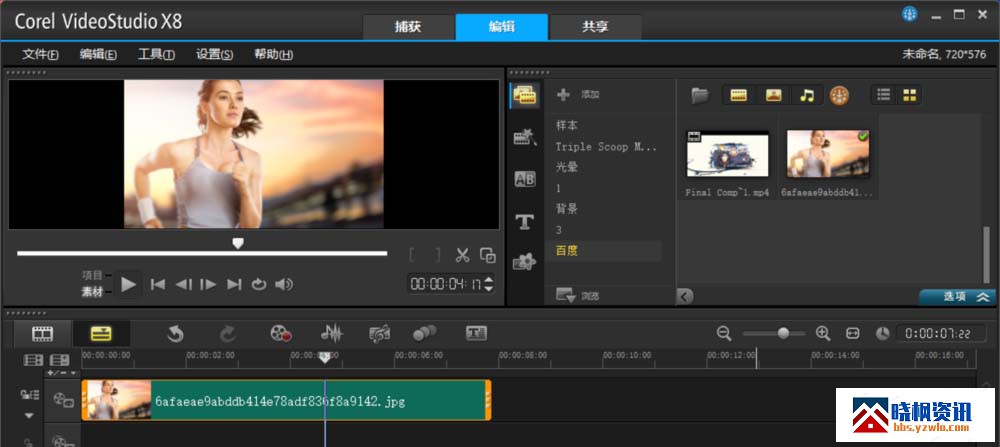The image size is (1000, 447).
Task: Switch to Timeline view
Action: point(101,333)
